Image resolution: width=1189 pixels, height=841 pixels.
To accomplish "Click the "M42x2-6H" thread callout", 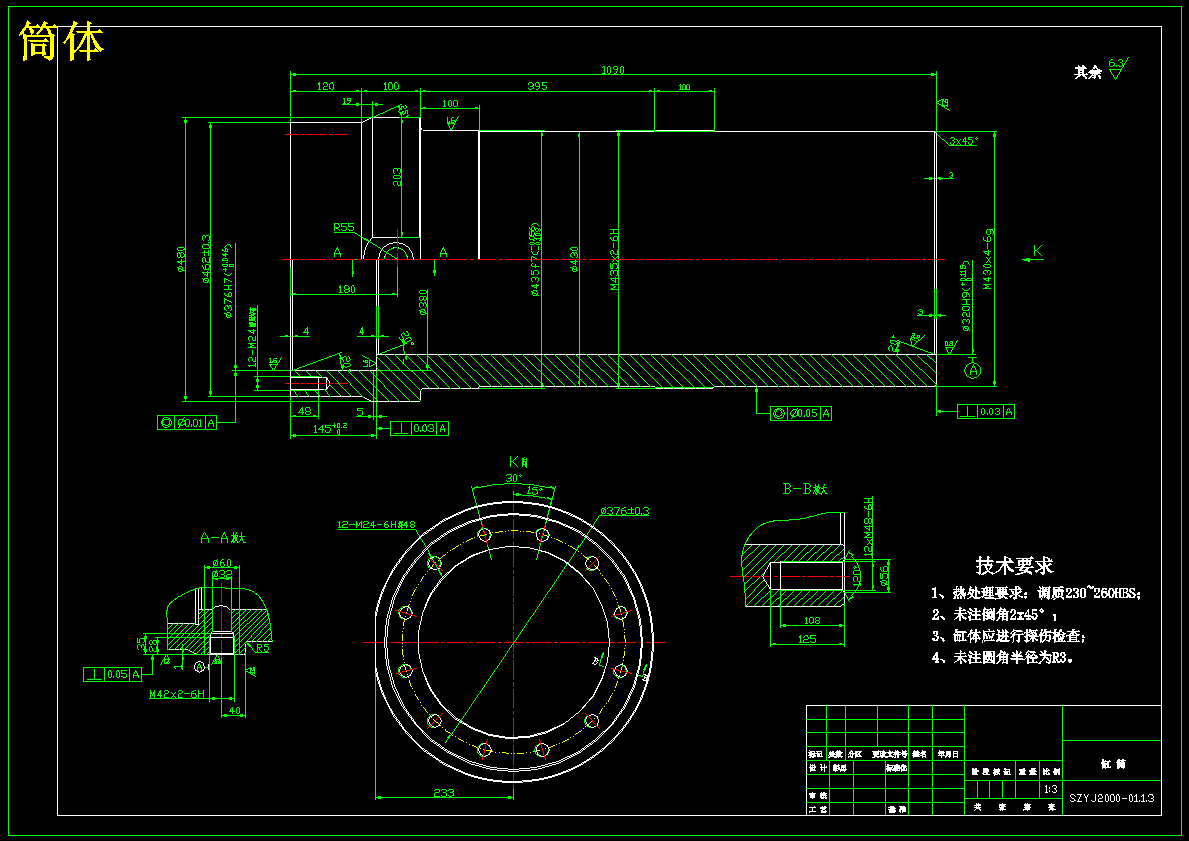I will [177, 694].
